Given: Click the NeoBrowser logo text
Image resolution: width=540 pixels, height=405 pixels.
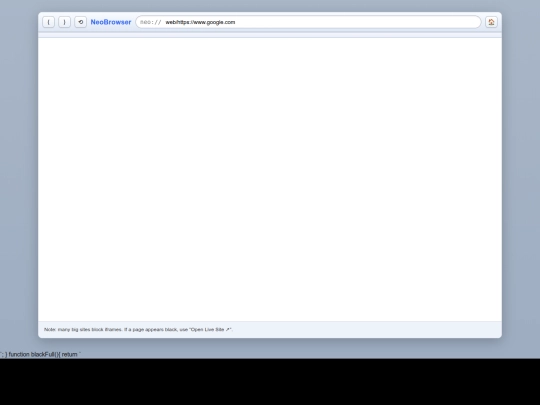Looking at the screenshot, I should (x=111, y=22).
